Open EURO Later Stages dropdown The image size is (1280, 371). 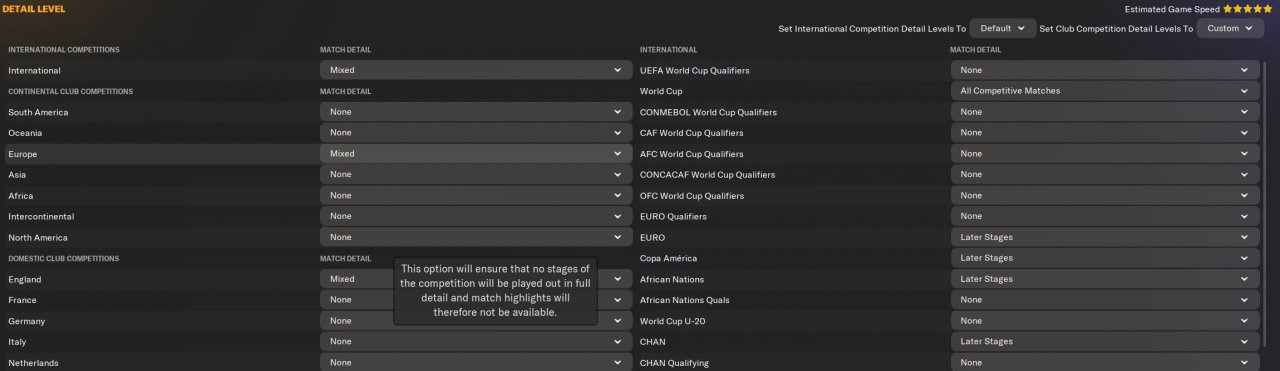click(x=1105, y=237)
